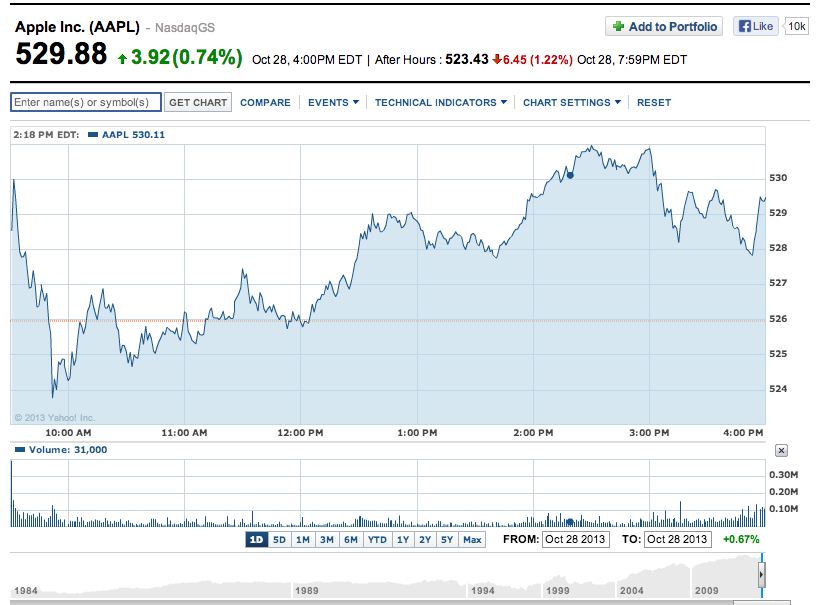
Task: Click the symbol name input field
Action: click(85, 102)
